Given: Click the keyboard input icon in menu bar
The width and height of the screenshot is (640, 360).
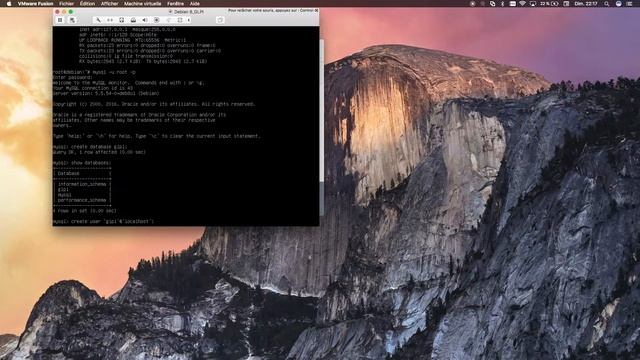Looking at the screenshot, I should point(512,4).
